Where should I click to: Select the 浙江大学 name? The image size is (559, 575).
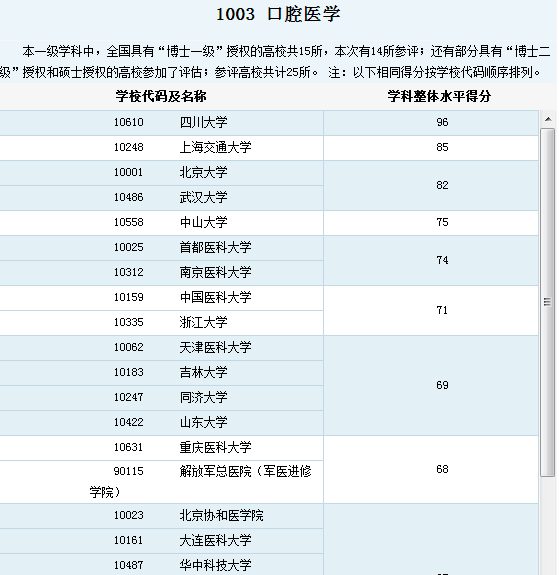point(204,322)
